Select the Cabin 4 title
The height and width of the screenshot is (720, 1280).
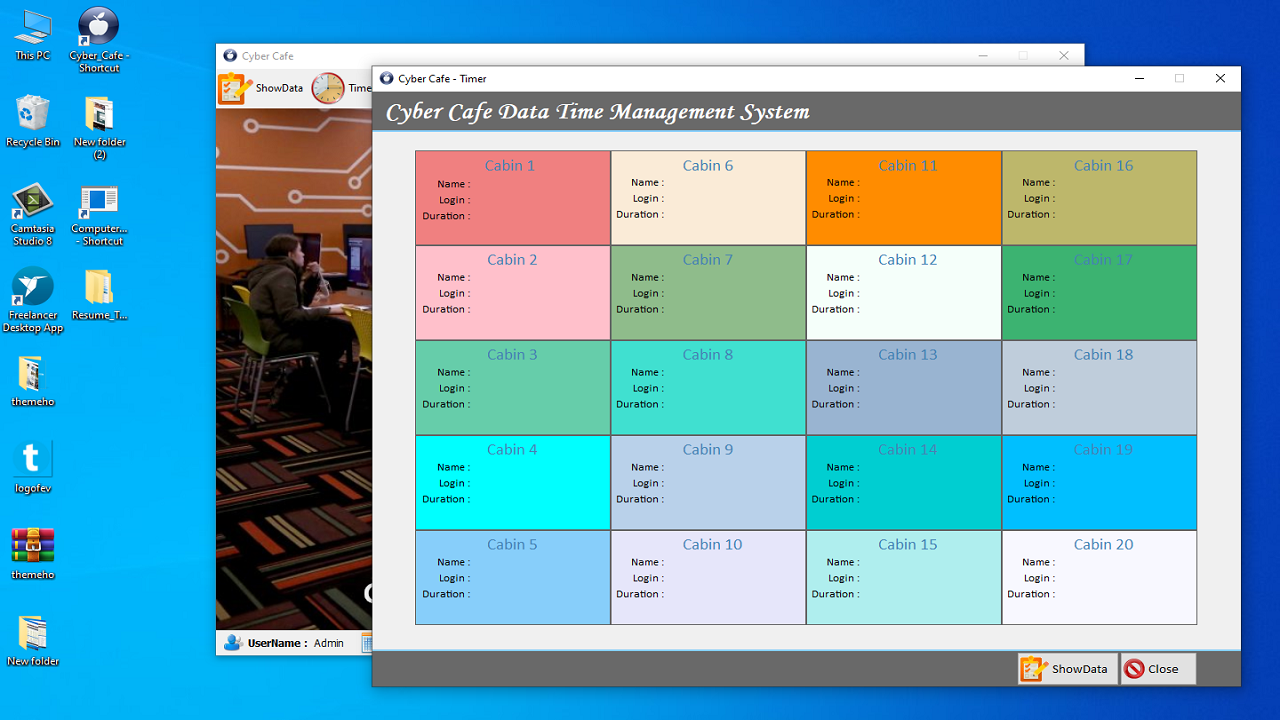click(512, 450)
